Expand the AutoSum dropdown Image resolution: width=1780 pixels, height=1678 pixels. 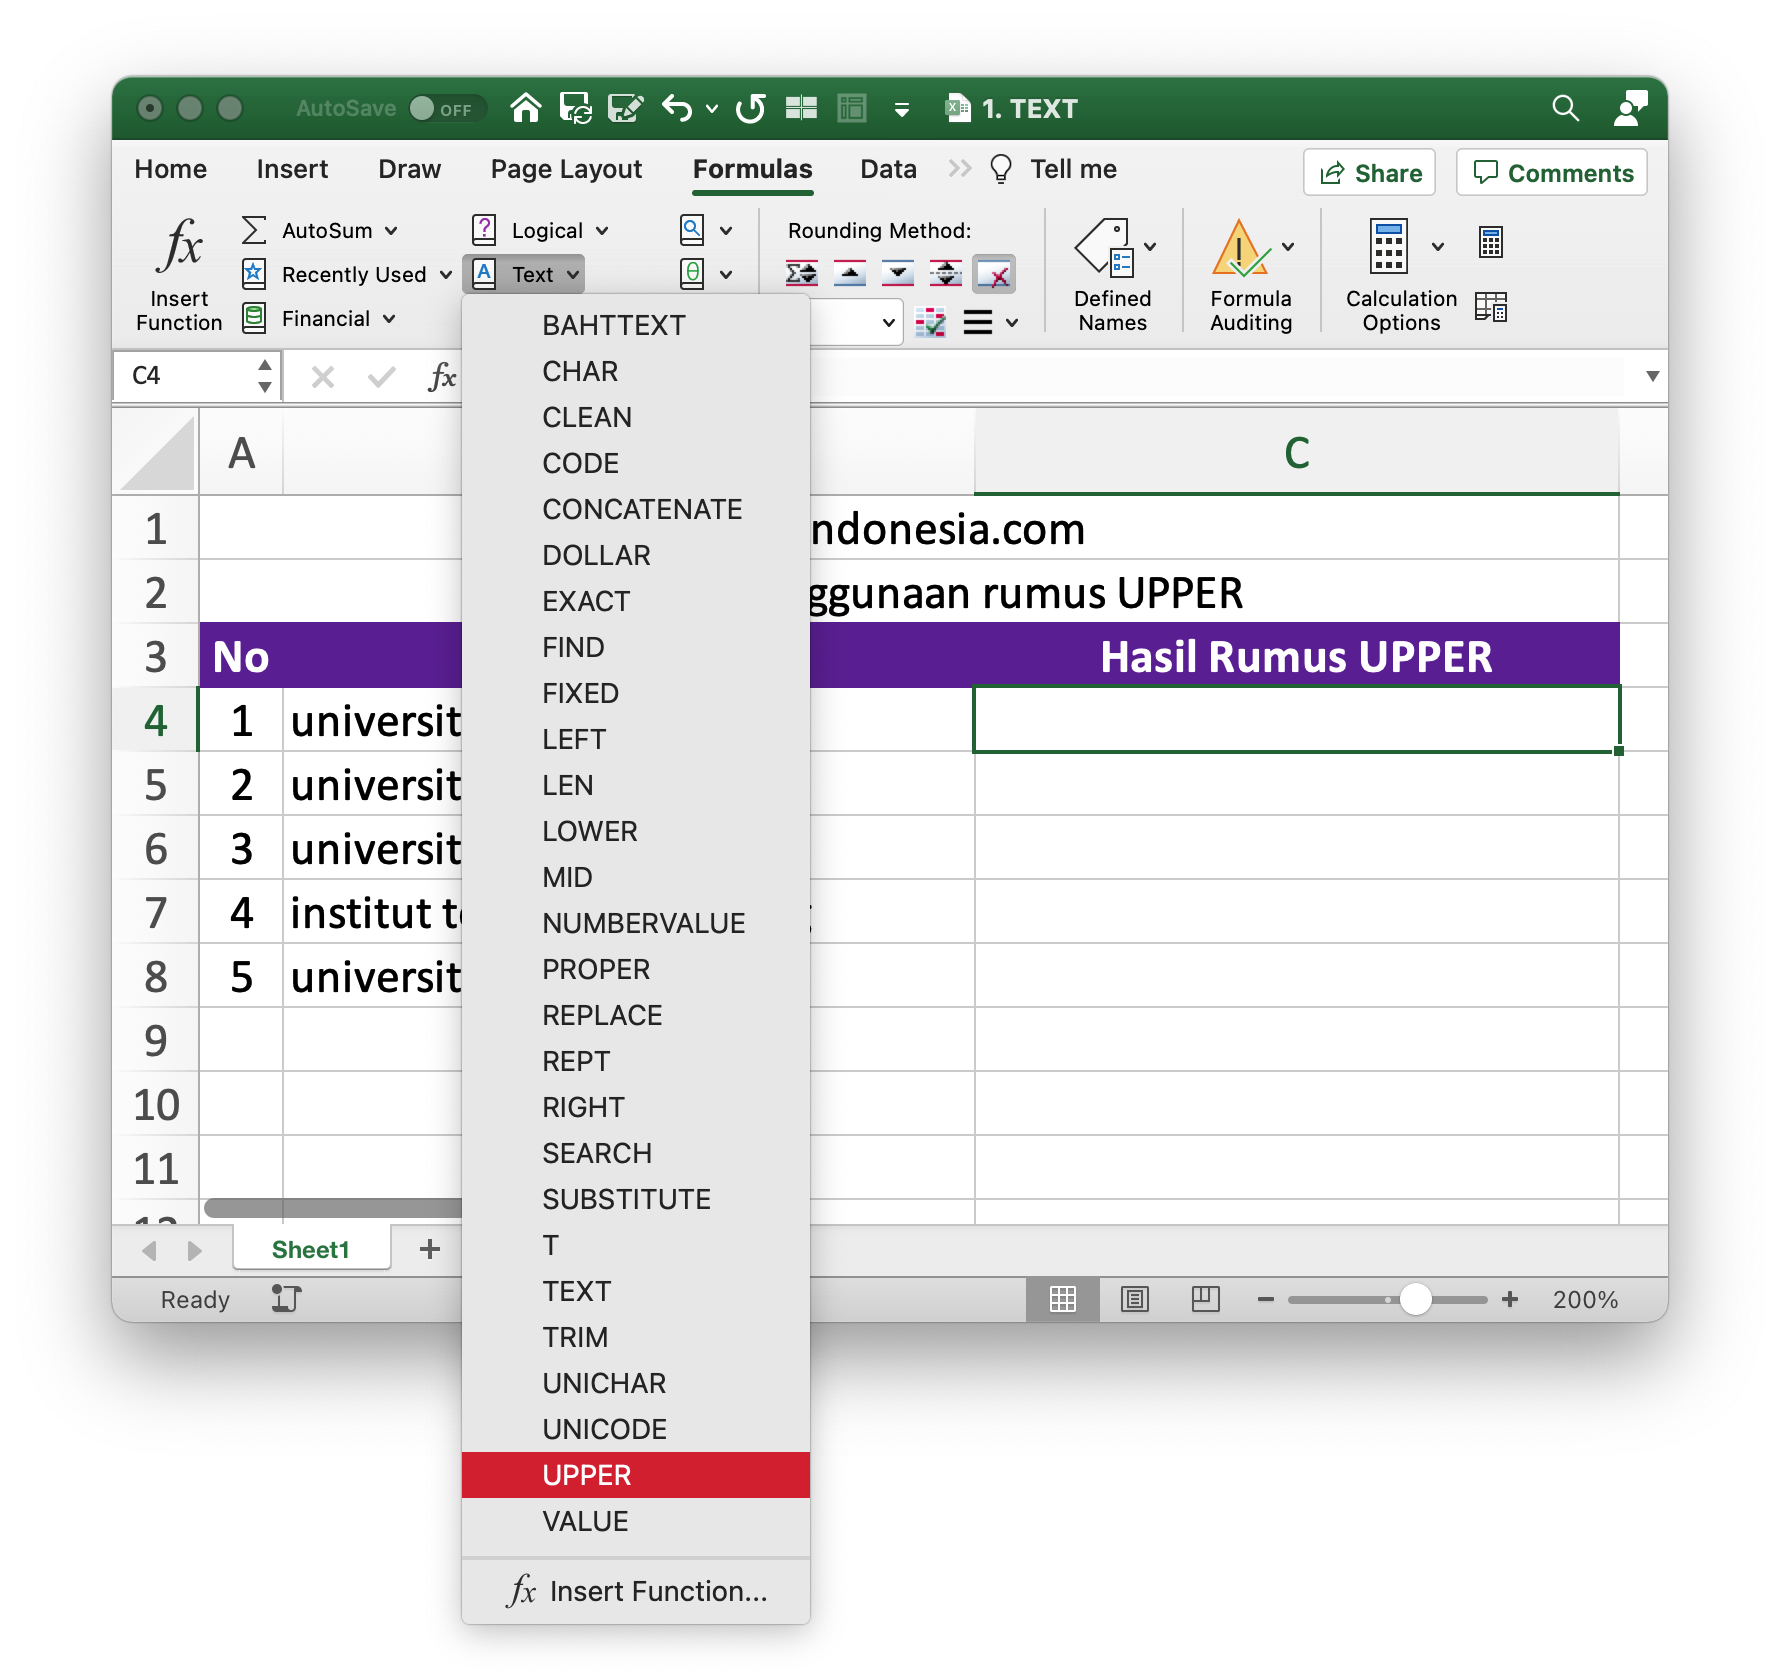pos(391,231)
